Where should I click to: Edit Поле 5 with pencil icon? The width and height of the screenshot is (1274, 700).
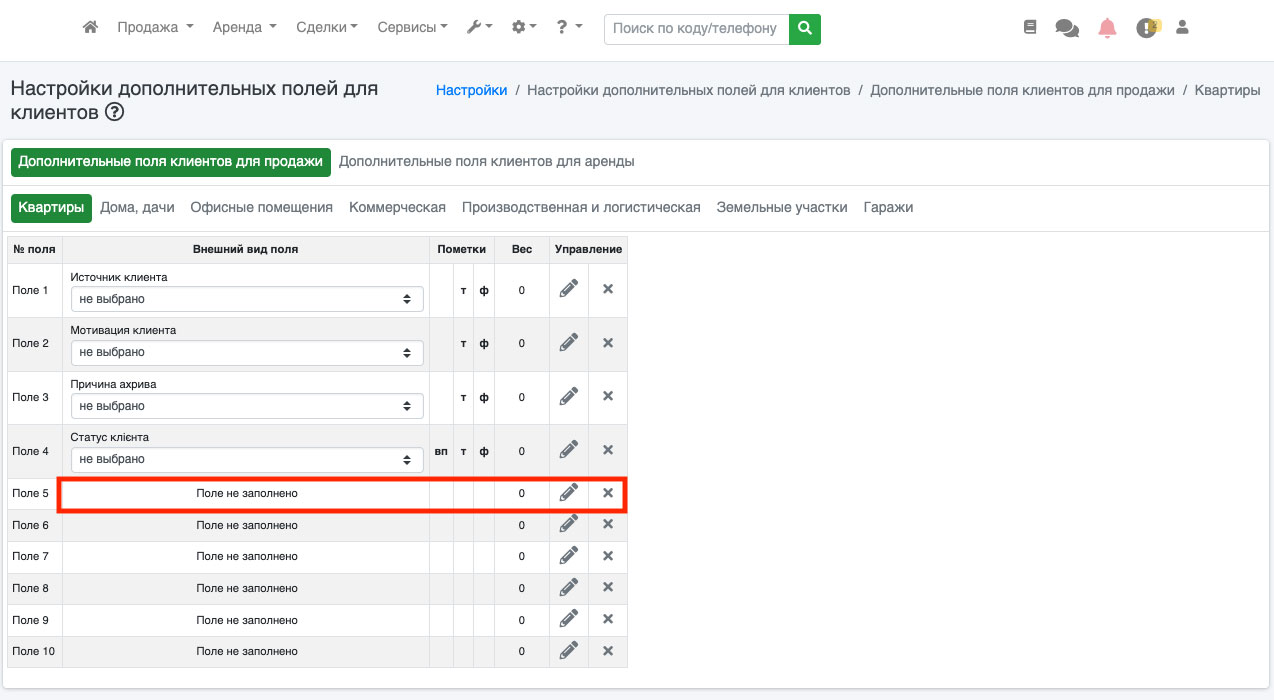coord(569,492)
